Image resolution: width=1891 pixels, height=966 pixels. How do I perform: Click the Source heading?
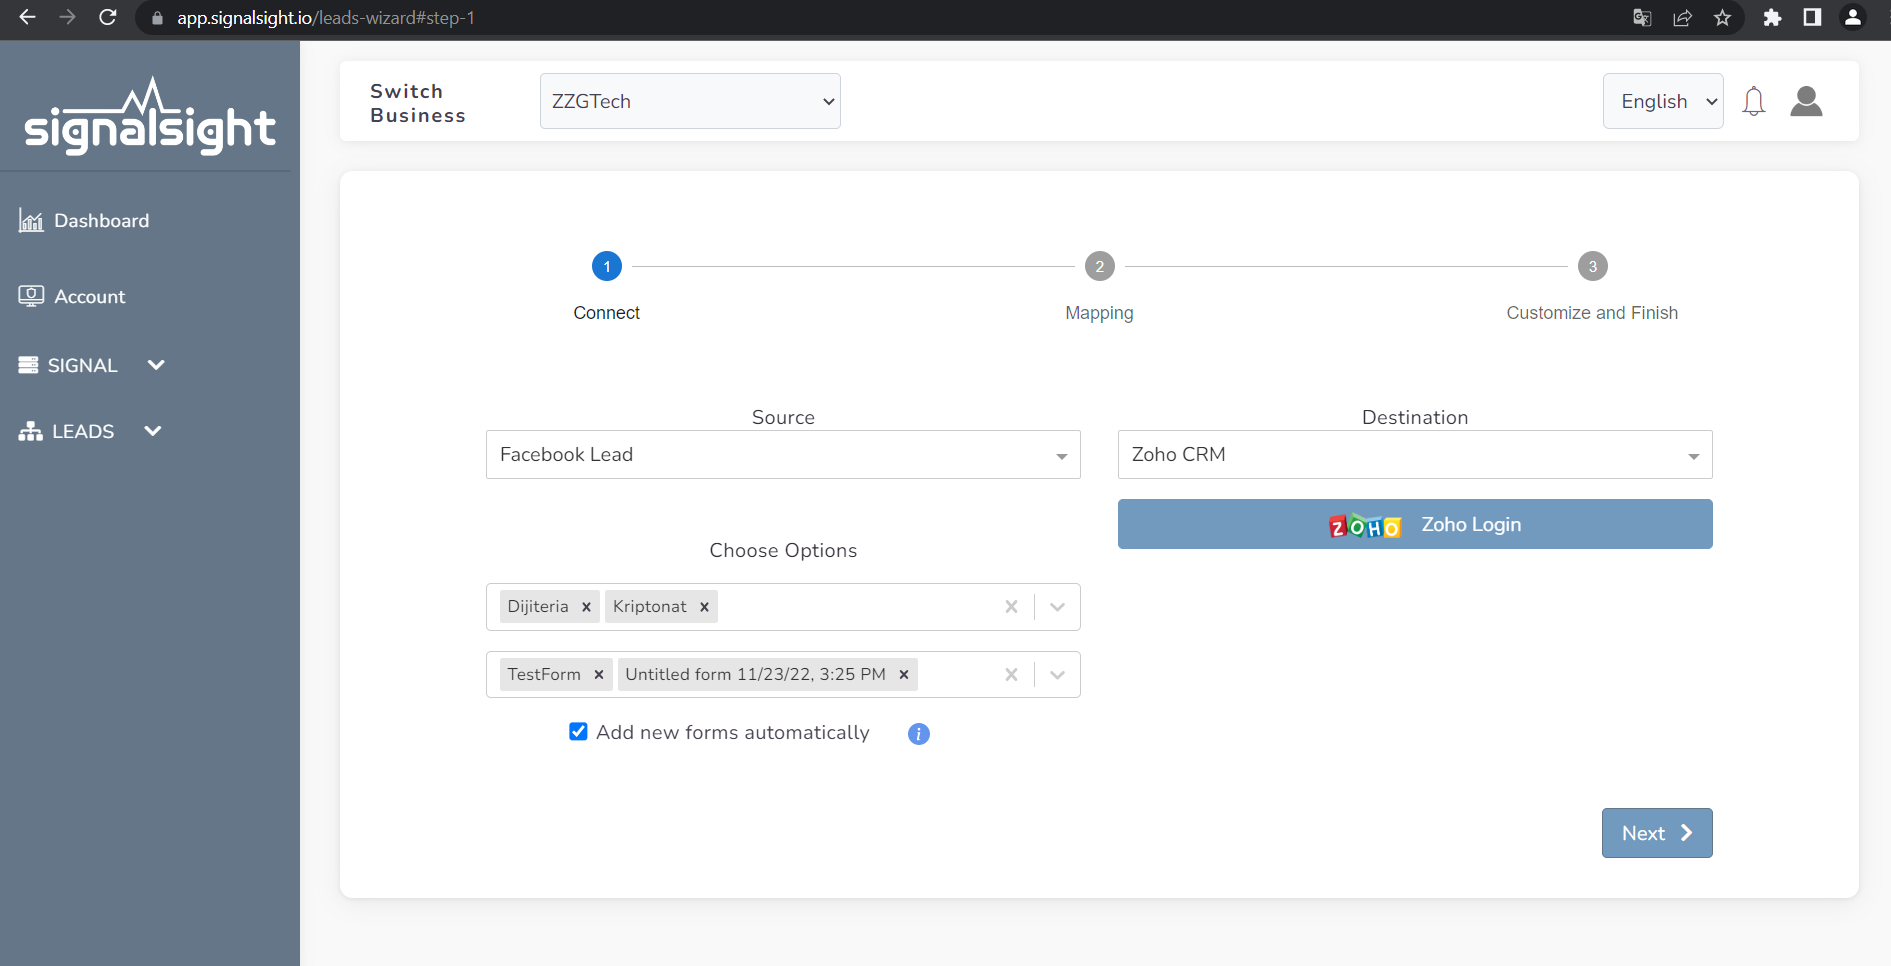[x=783, y=418]
